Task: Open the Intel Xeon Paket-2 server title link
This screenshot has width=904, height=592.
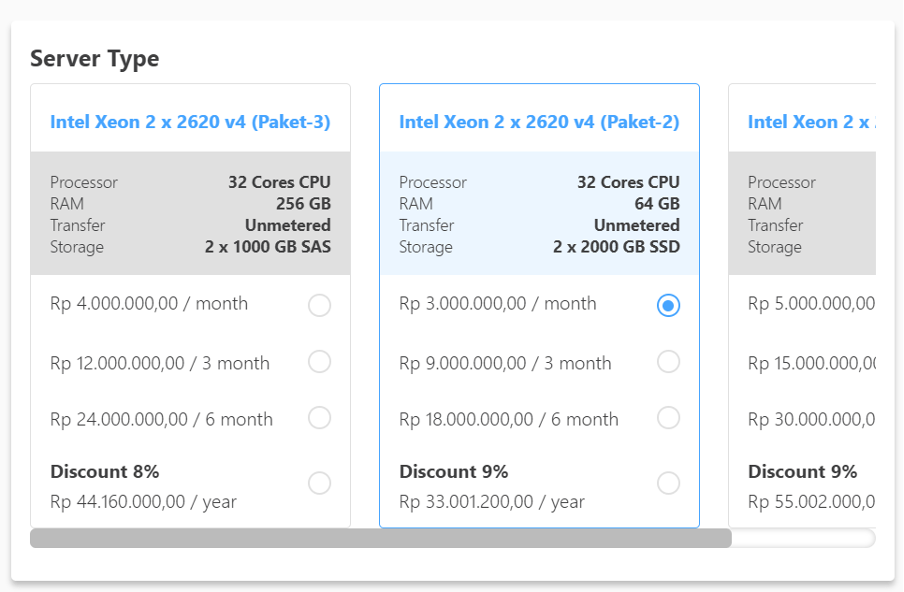Action: coord(539,121)
